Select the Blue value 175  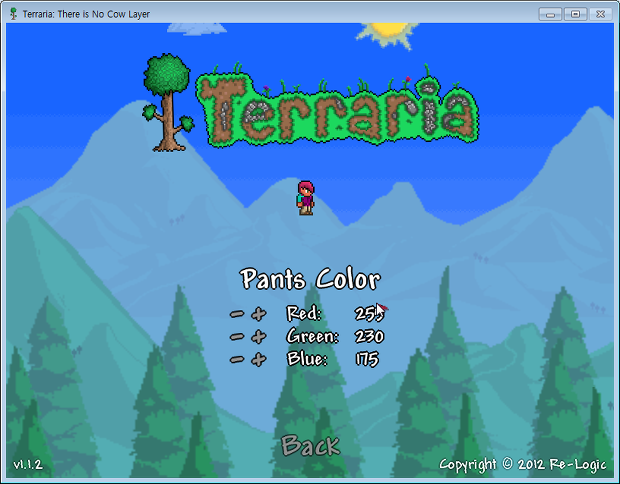(x=367, y=359)
